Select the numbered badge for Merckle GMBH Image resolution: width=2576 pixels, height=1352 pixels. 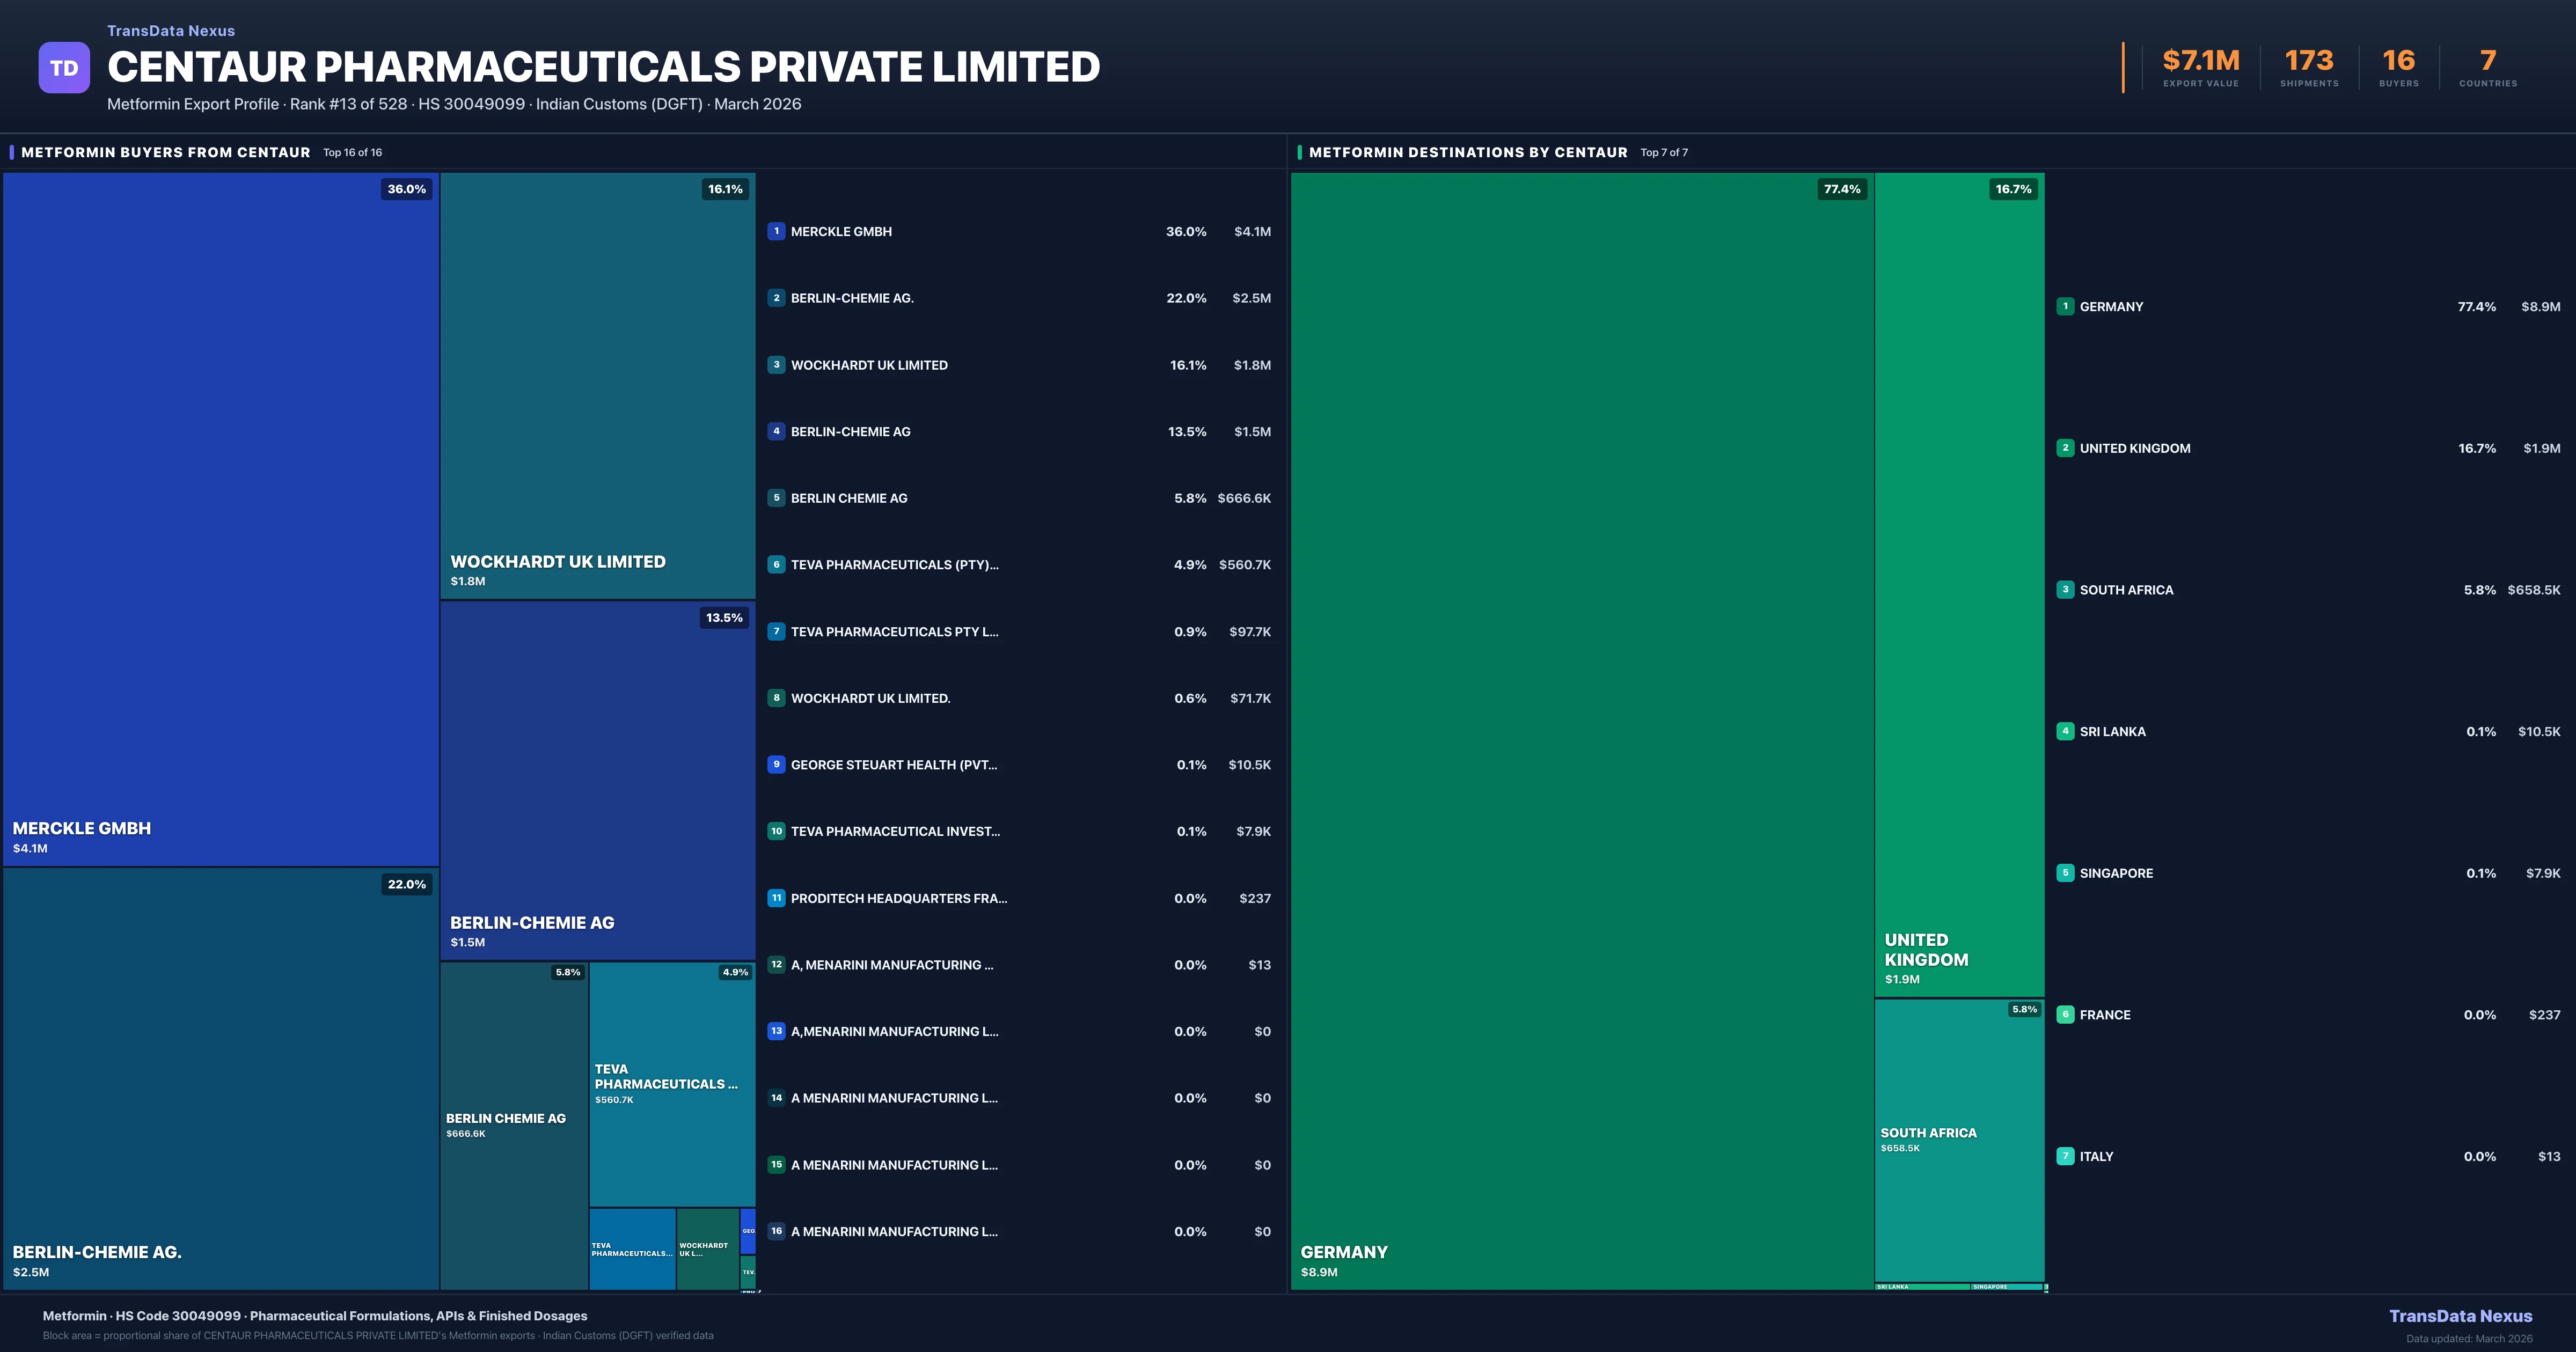click(776, 231)
